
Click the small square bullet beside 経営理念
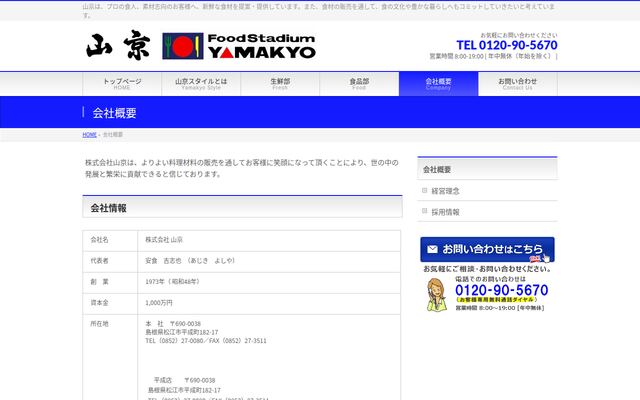pyautogui.click(x=424, y=190)
